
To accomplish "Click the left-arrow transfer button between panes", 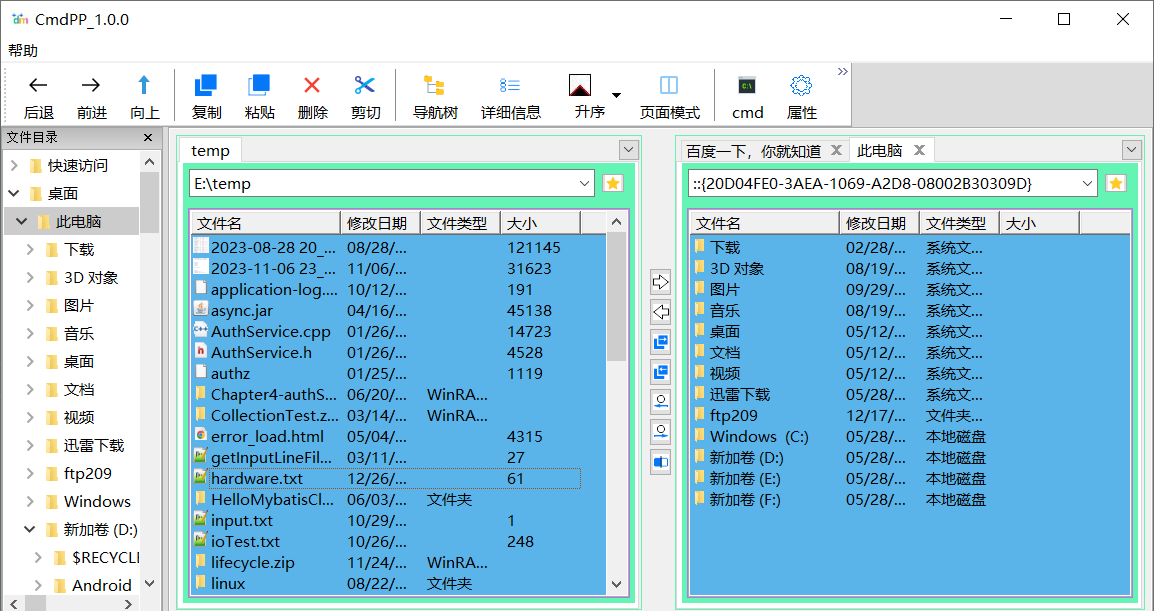I will [x=661, y=313].
